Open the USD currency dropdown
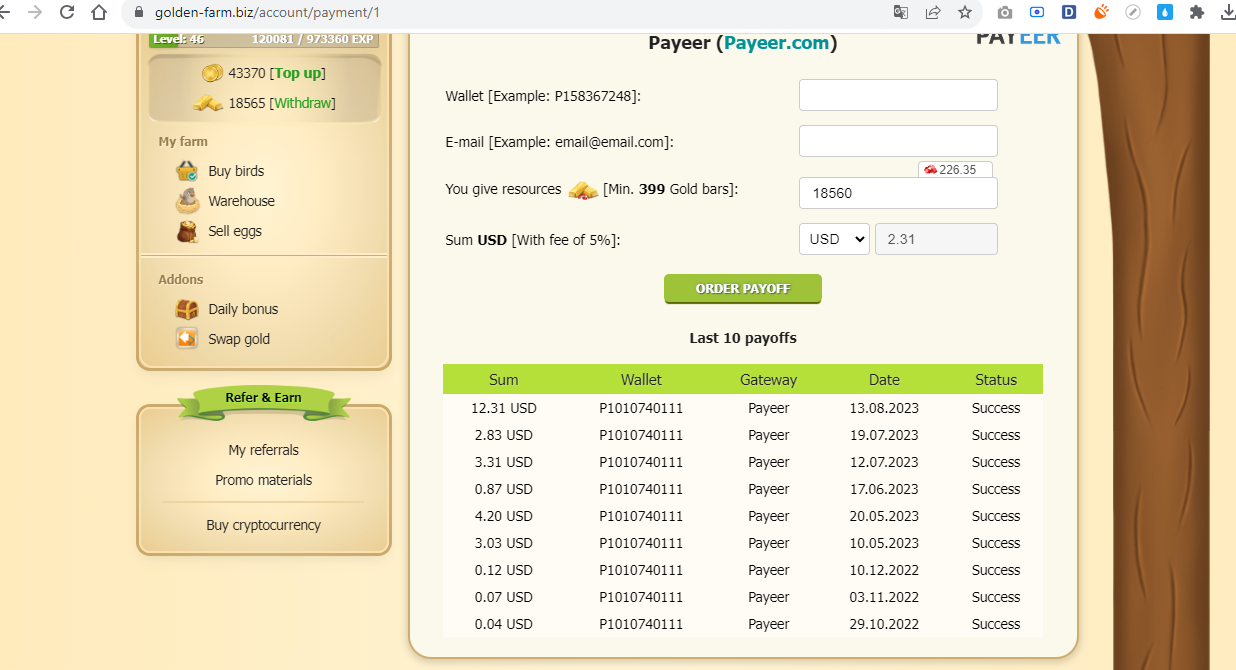Viewport: 1236px width, 670px height. click(x=834, y=239)
